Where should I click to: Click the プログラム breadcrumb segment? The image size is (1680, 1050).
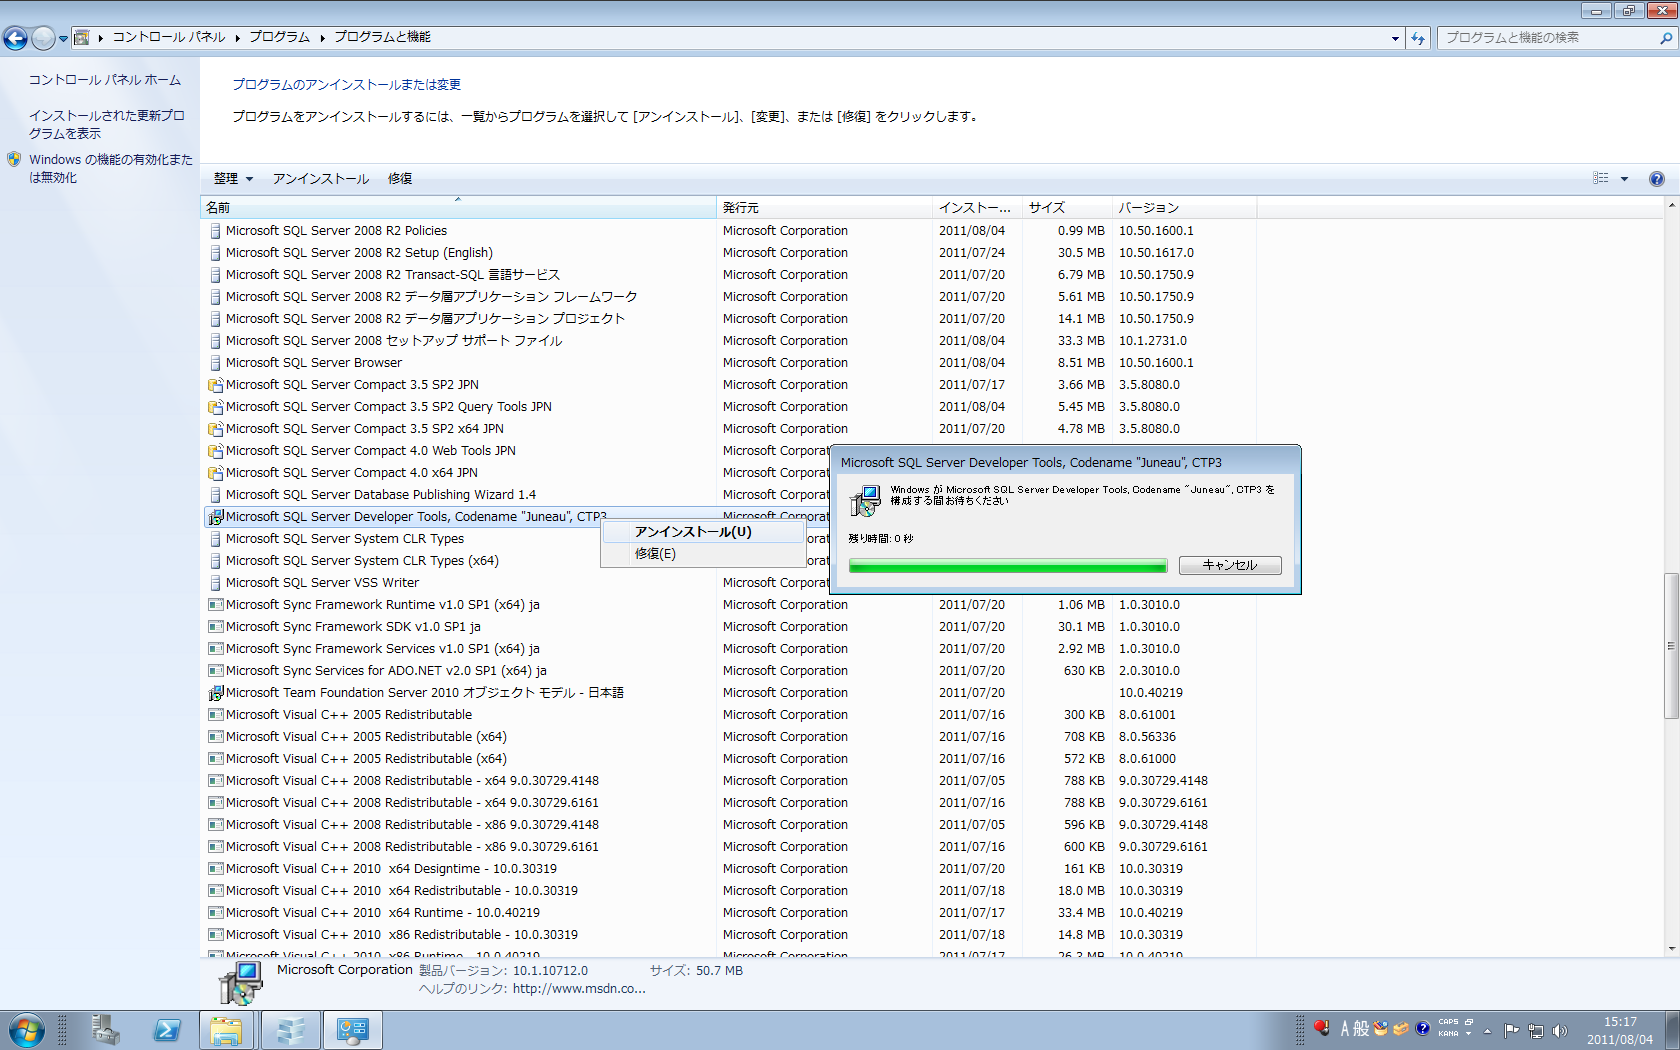[x=279, y=37]
